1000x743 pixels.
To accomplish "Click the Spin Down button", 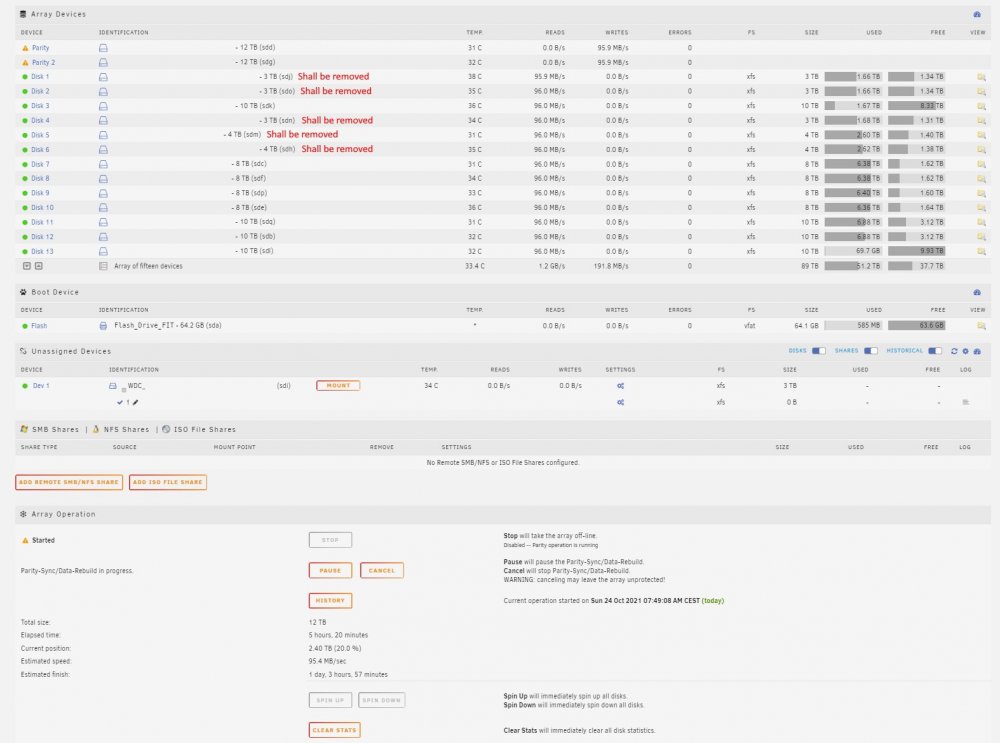I will tap(381, 700).
